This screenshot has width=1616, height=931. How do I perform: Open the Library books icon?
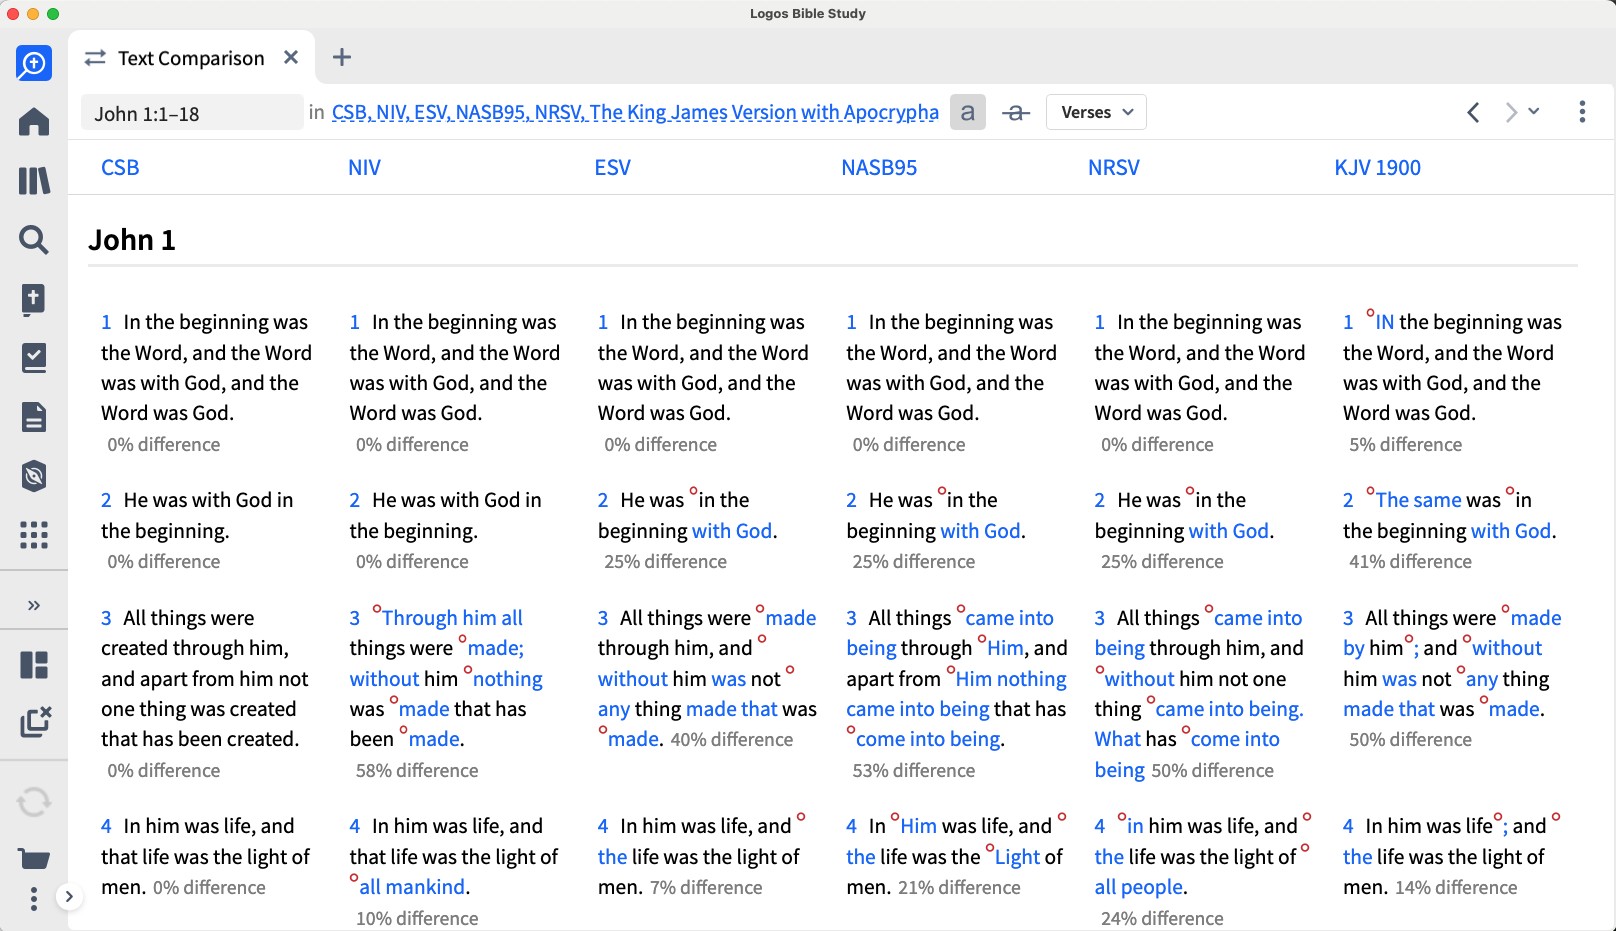pos(34,181)
